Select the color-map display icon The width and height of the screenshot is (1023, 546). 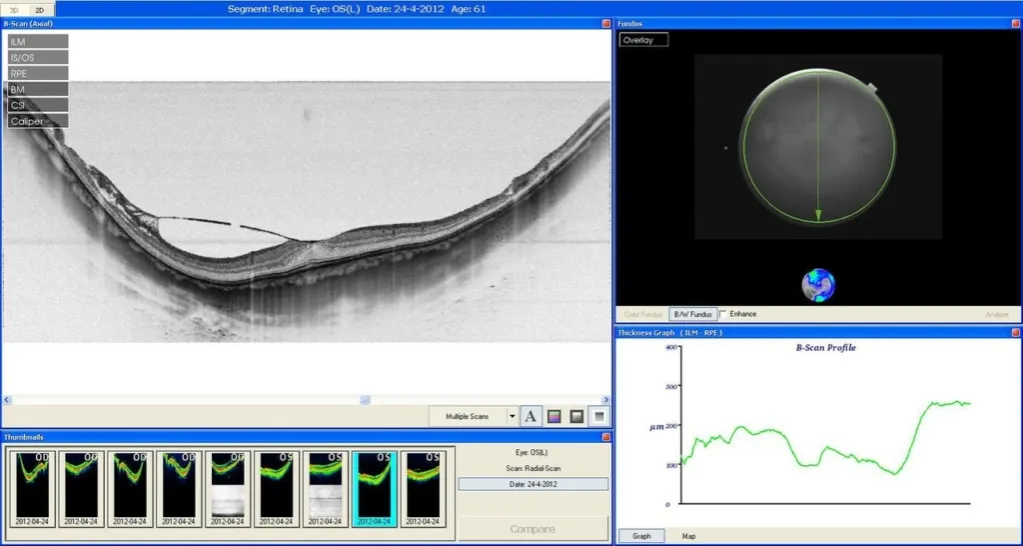[x=554, y=416]
